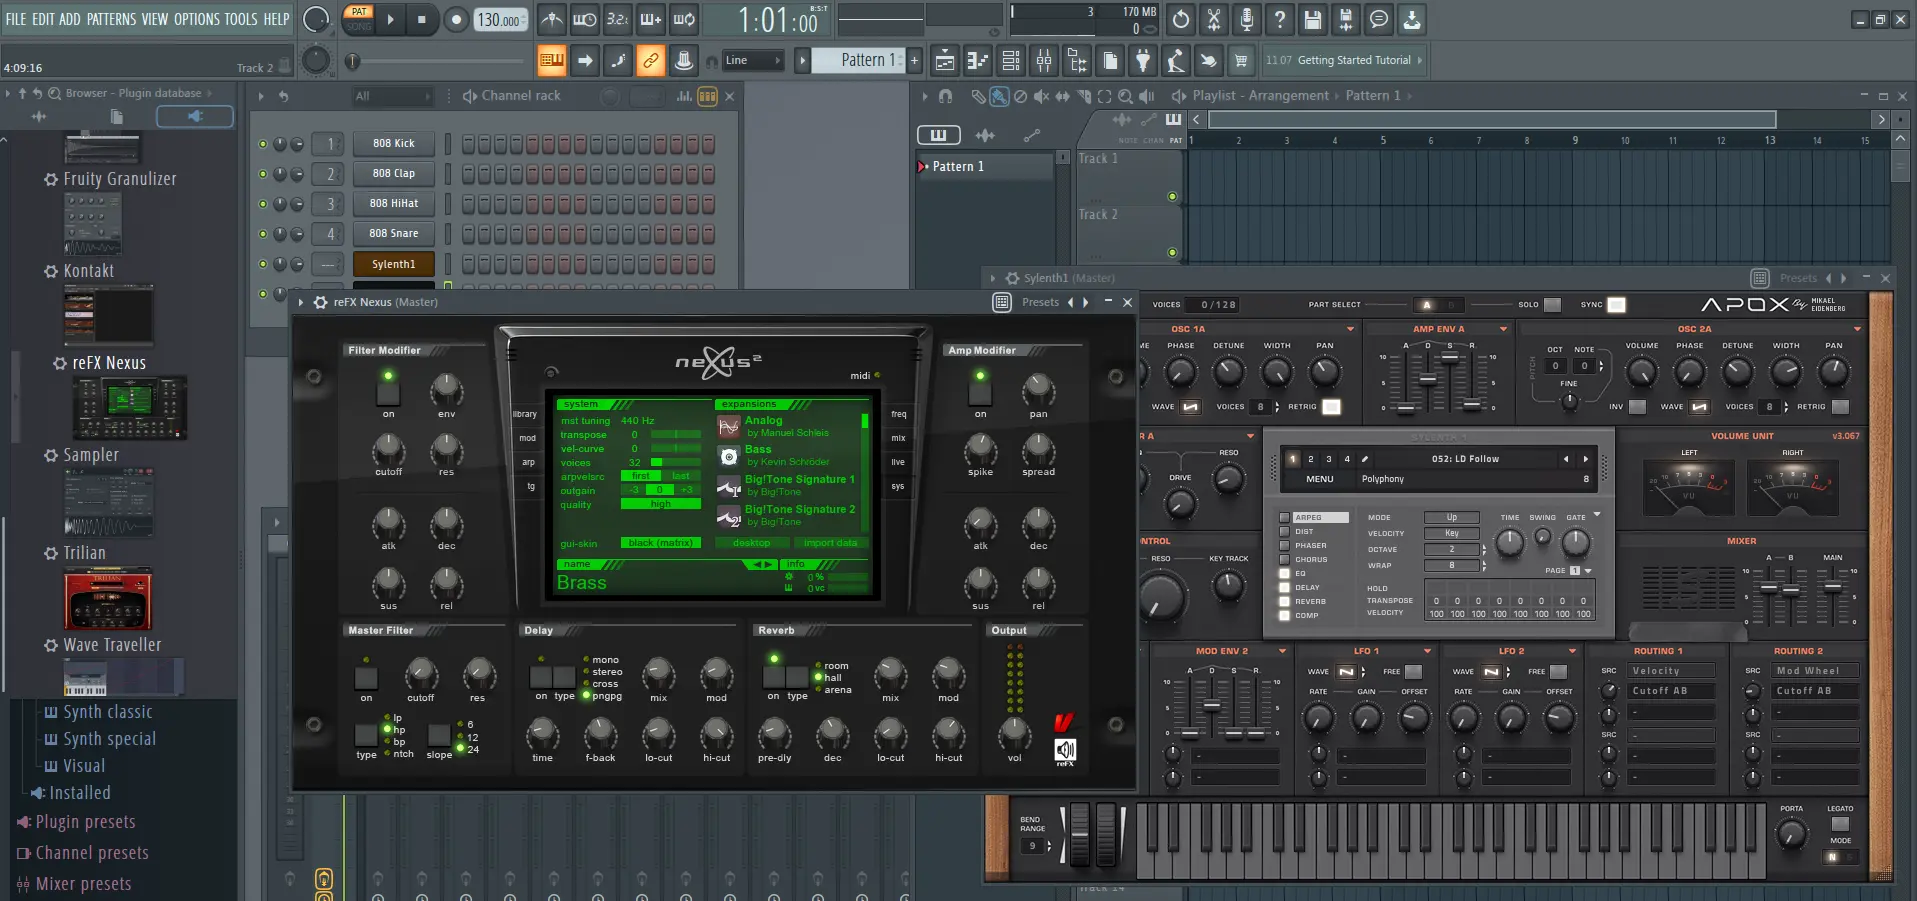Select the Playlist paint brush tool
This screenshot has height=901, width=1917.
click(x=999, y=97)
